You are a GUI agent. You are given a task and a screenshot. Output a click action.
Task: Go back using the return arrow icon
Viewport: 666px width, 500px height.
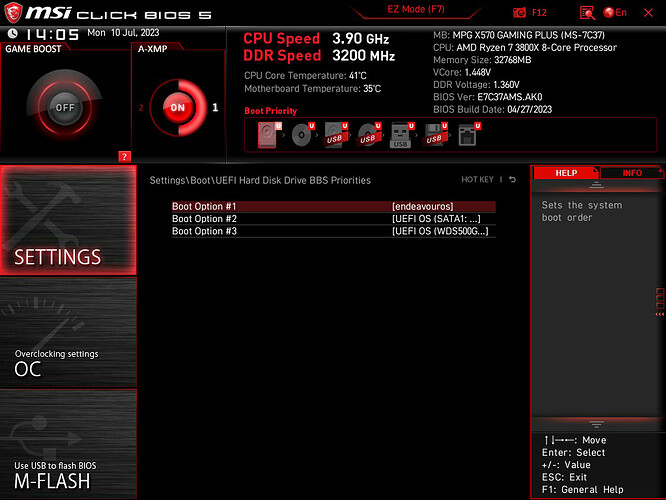[513, 180]
